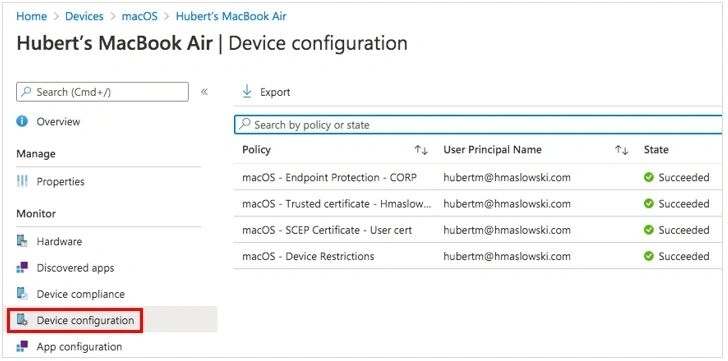Click the Policy column header

(x=256, y=149)
